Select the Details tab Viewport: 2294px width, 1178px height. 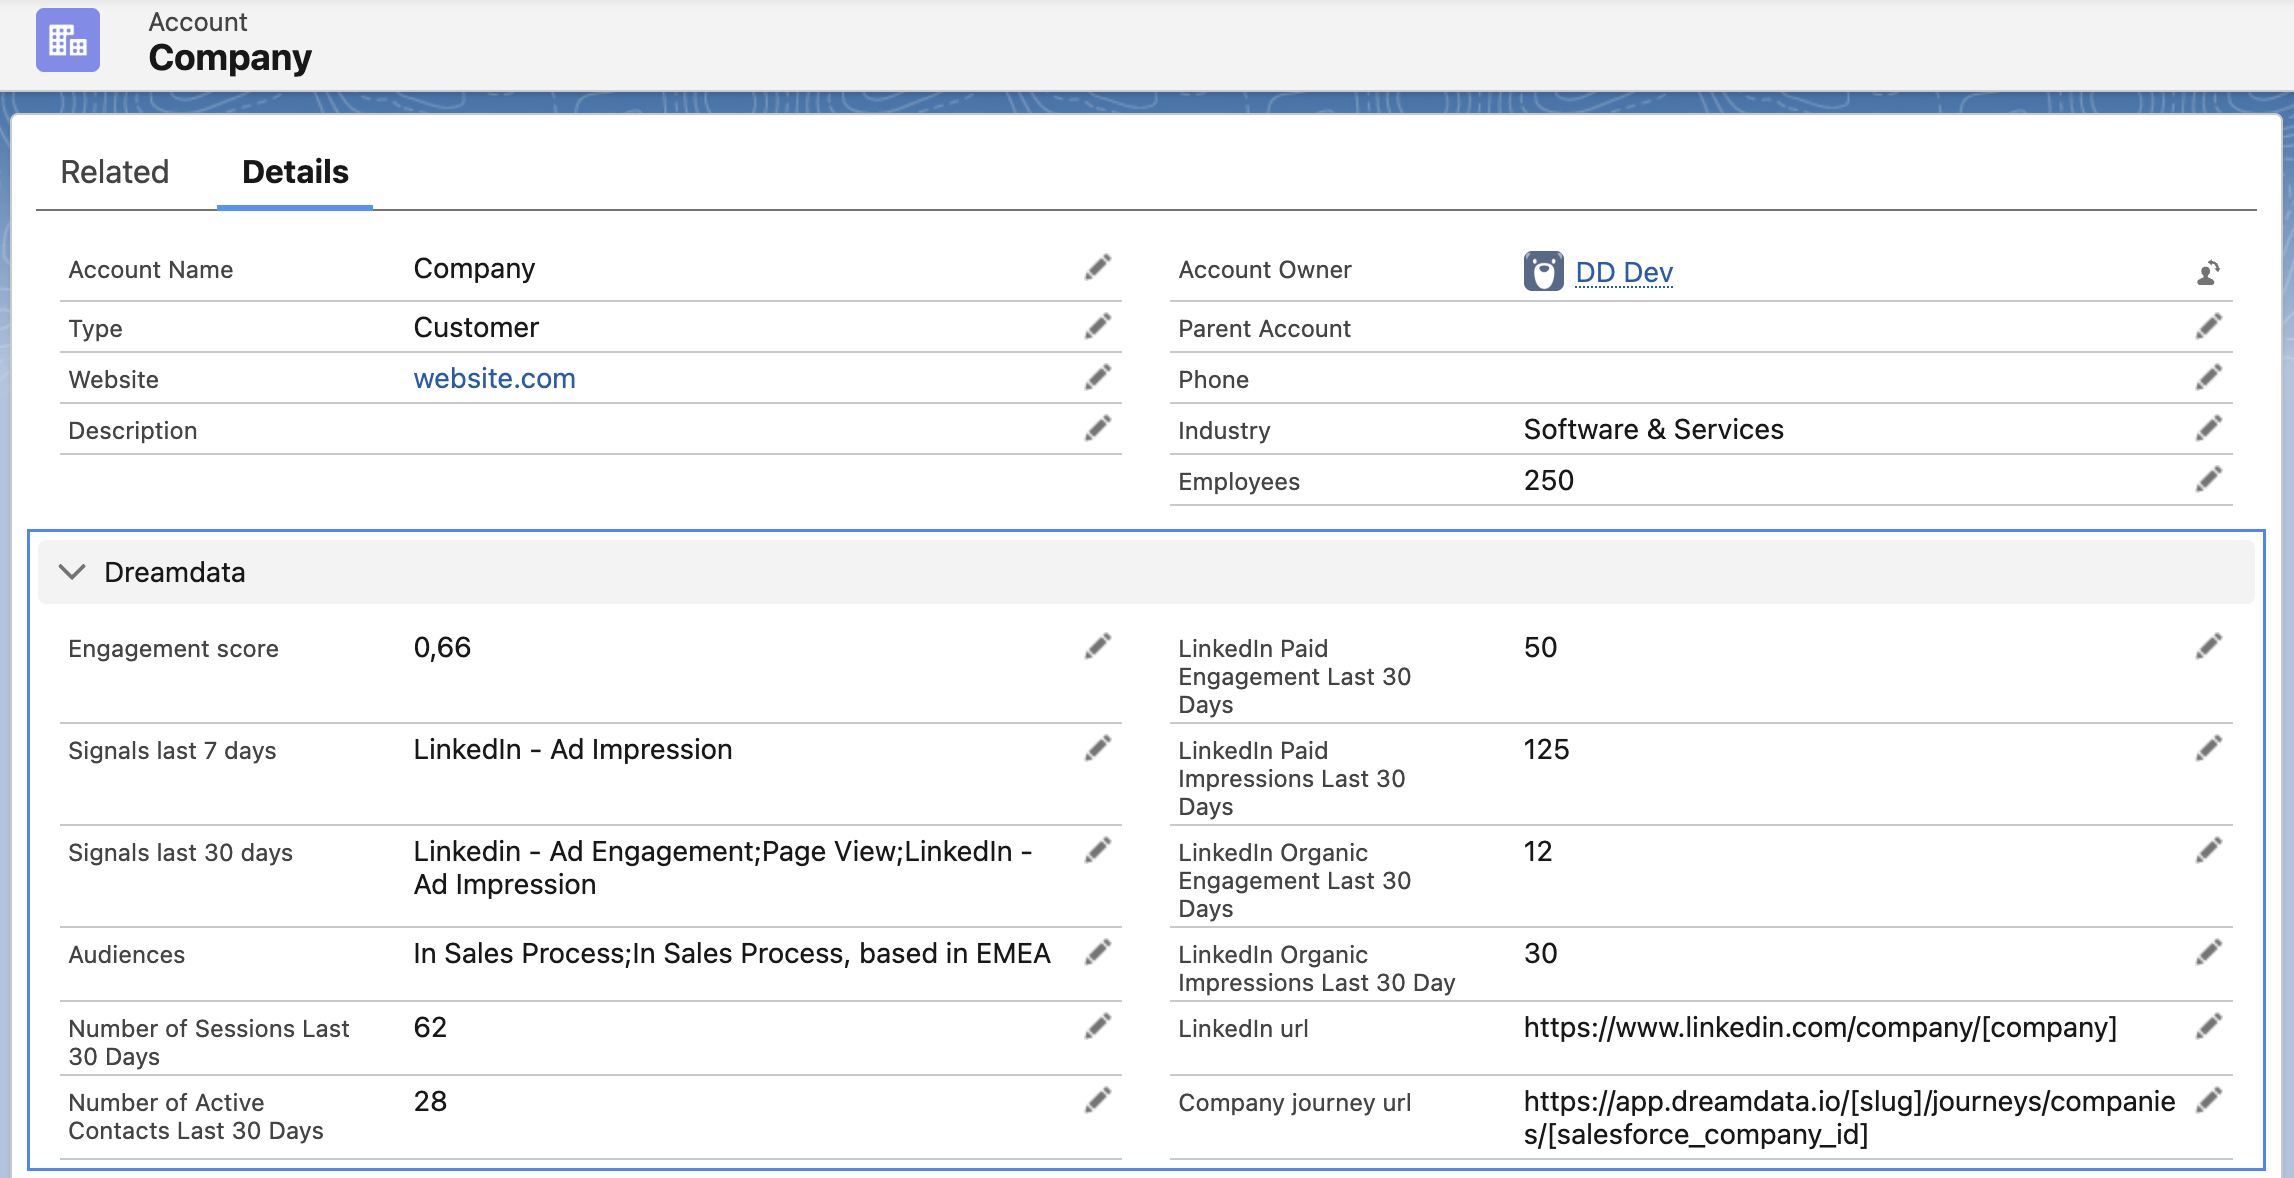295,172
